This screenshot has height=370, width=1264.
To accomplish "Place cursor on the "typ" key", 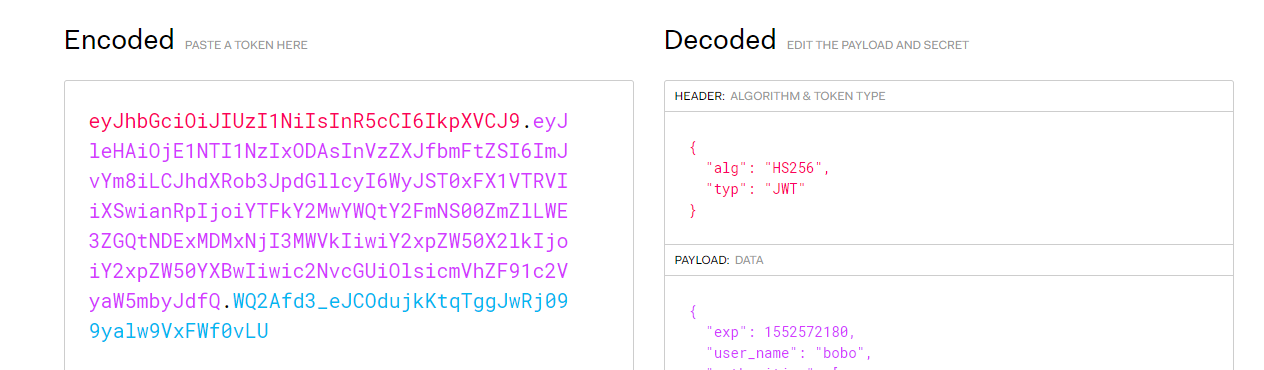I will click(726, 189).
